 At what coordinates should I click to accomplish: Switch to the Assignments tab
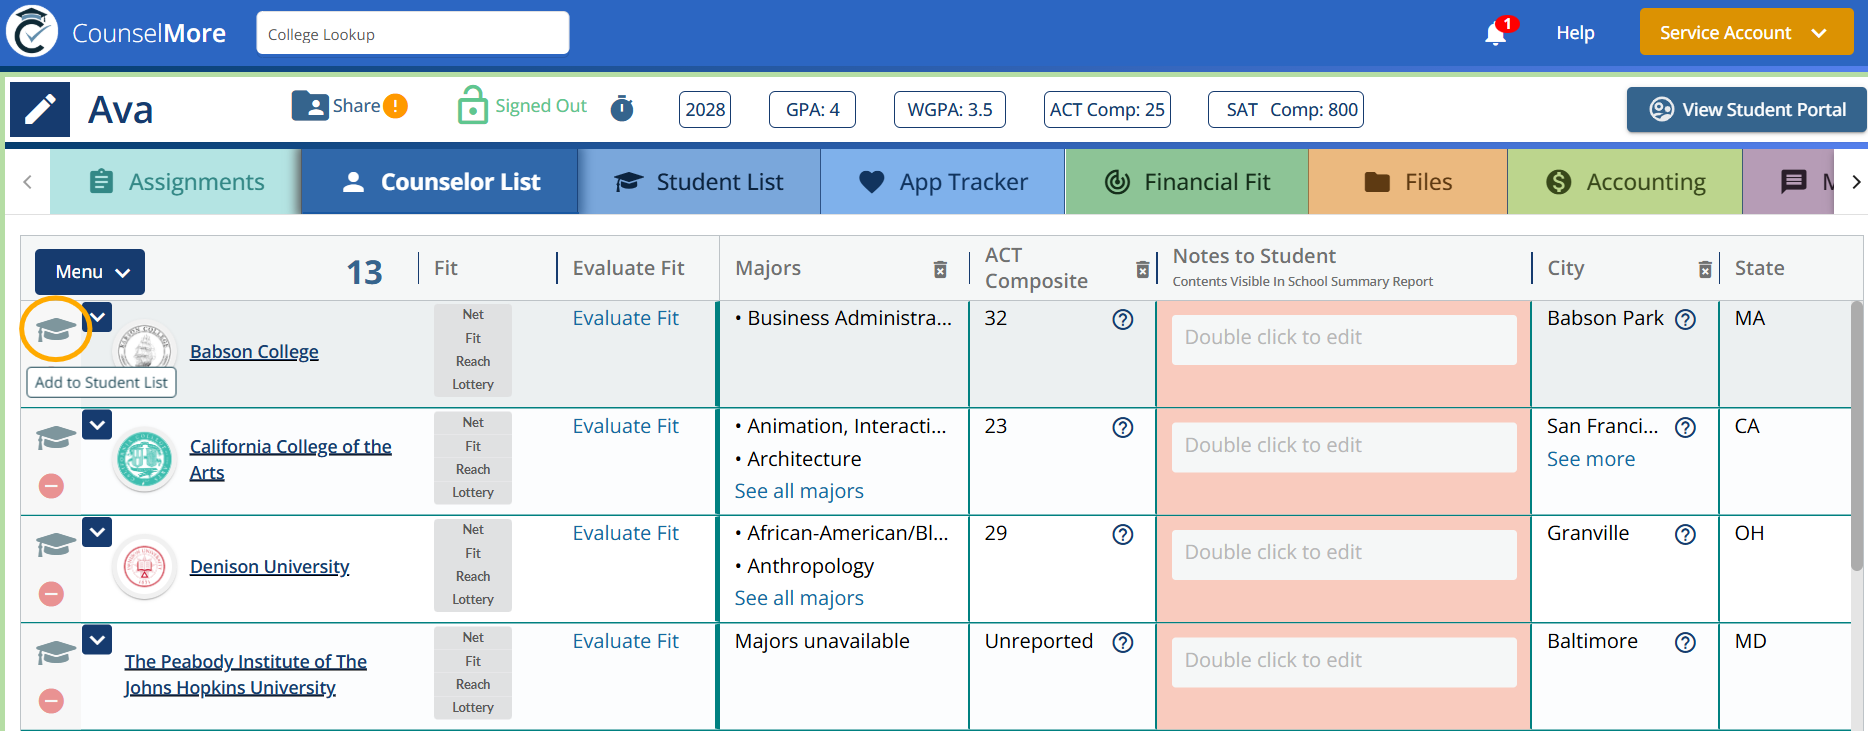175,182
